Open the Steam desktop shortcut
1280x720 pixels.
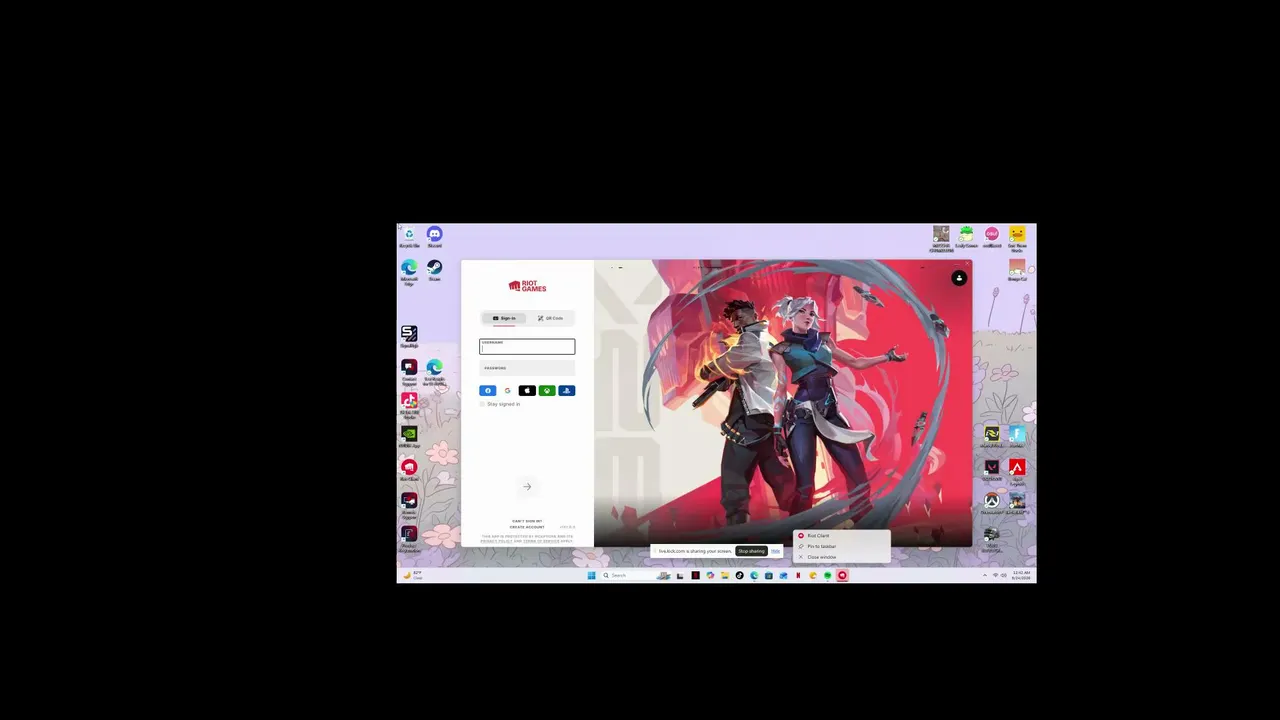pyautogui.click(x=434, y=270)
